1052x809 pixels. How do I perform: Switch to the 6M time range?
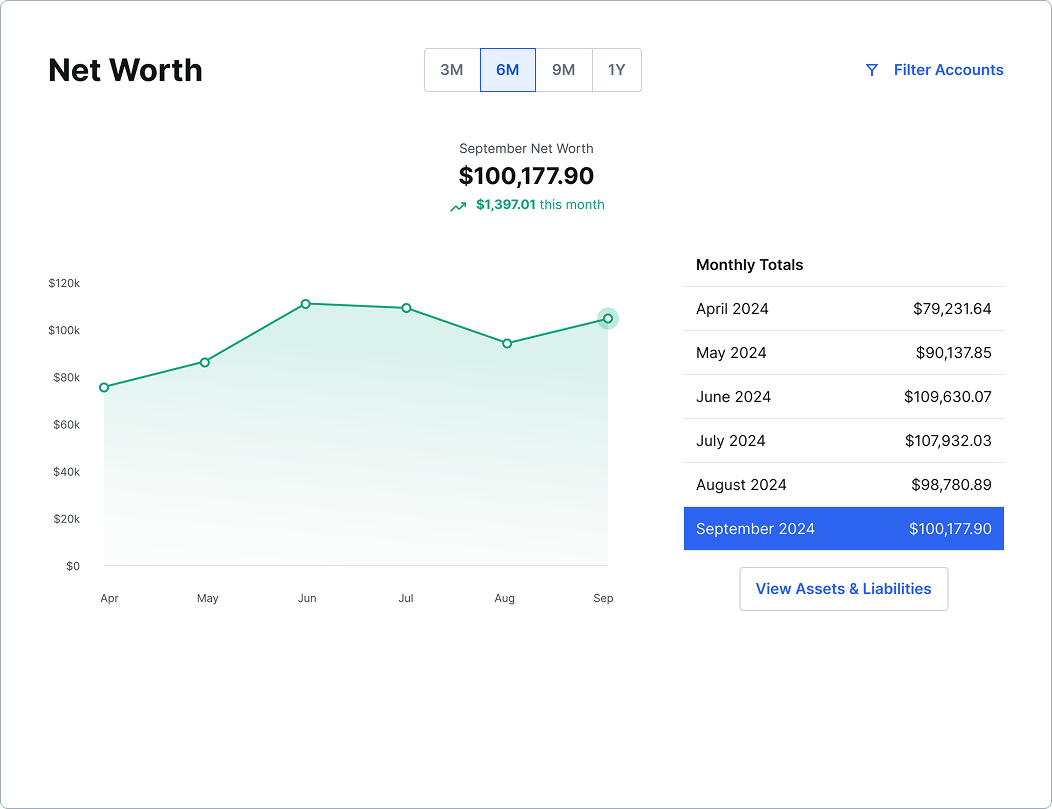click(508, 70)
